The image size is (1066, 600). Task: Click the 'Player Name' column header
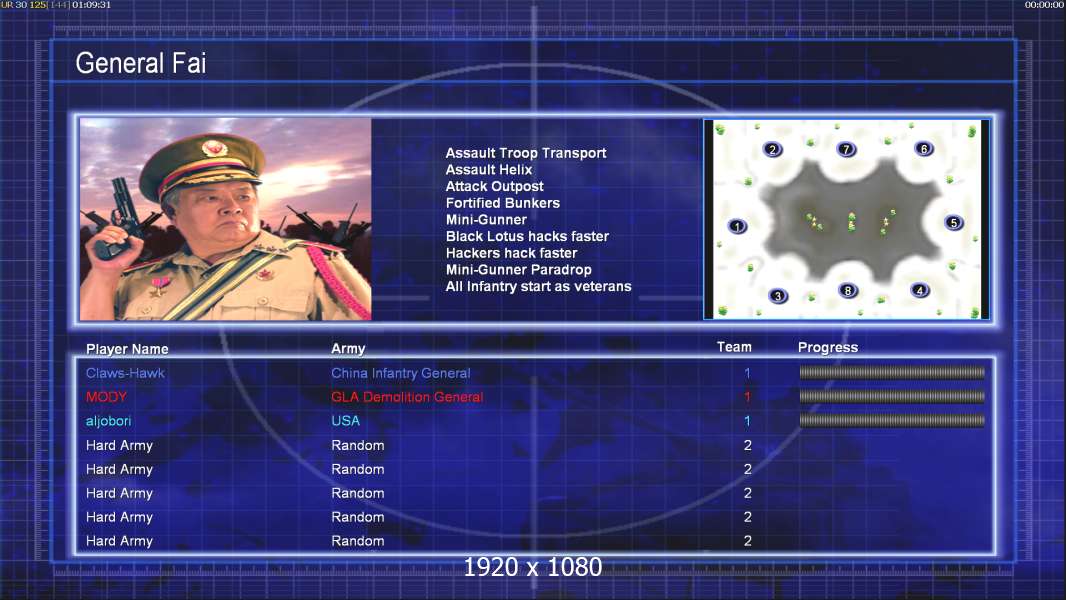click(x=127, y=349)
